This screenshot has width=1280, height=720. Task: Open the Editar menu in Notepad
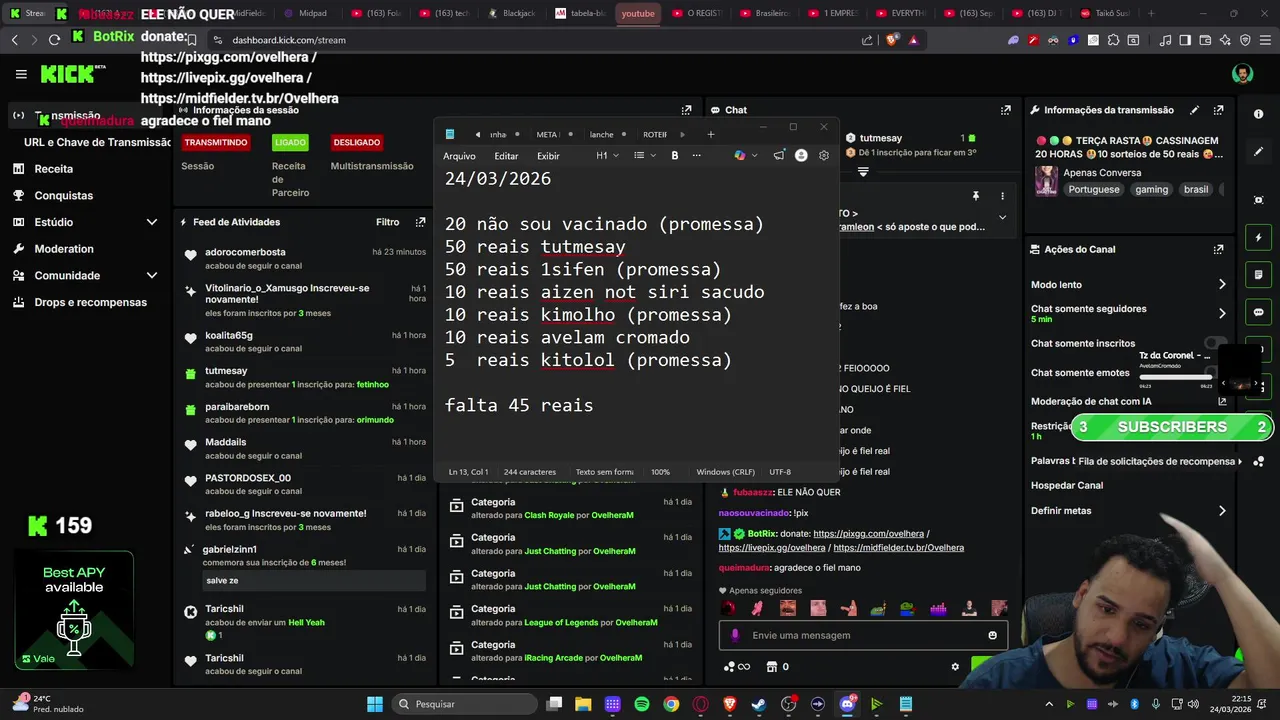(x=506, y=156)
